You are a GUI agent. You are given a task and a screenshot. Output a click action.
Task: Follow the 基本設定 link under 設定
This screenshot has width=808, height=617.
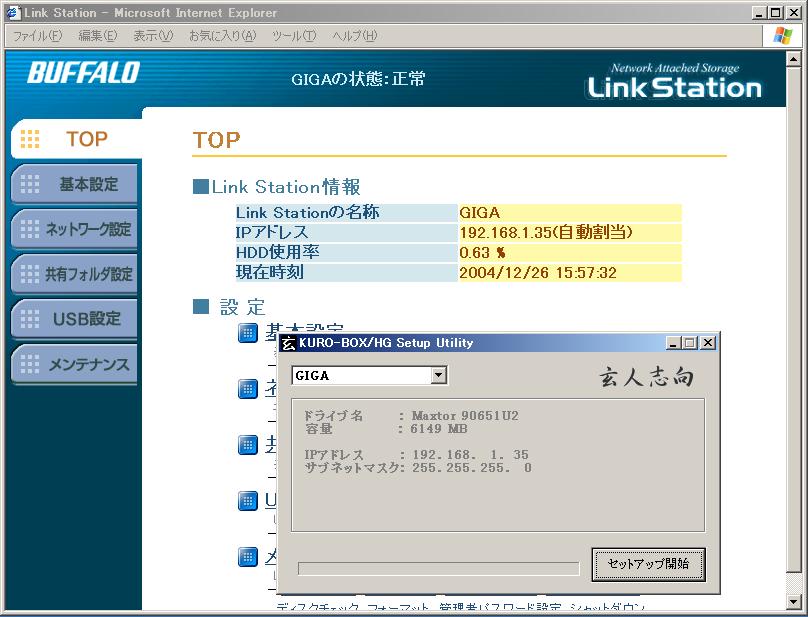click(x=304, y=330)
